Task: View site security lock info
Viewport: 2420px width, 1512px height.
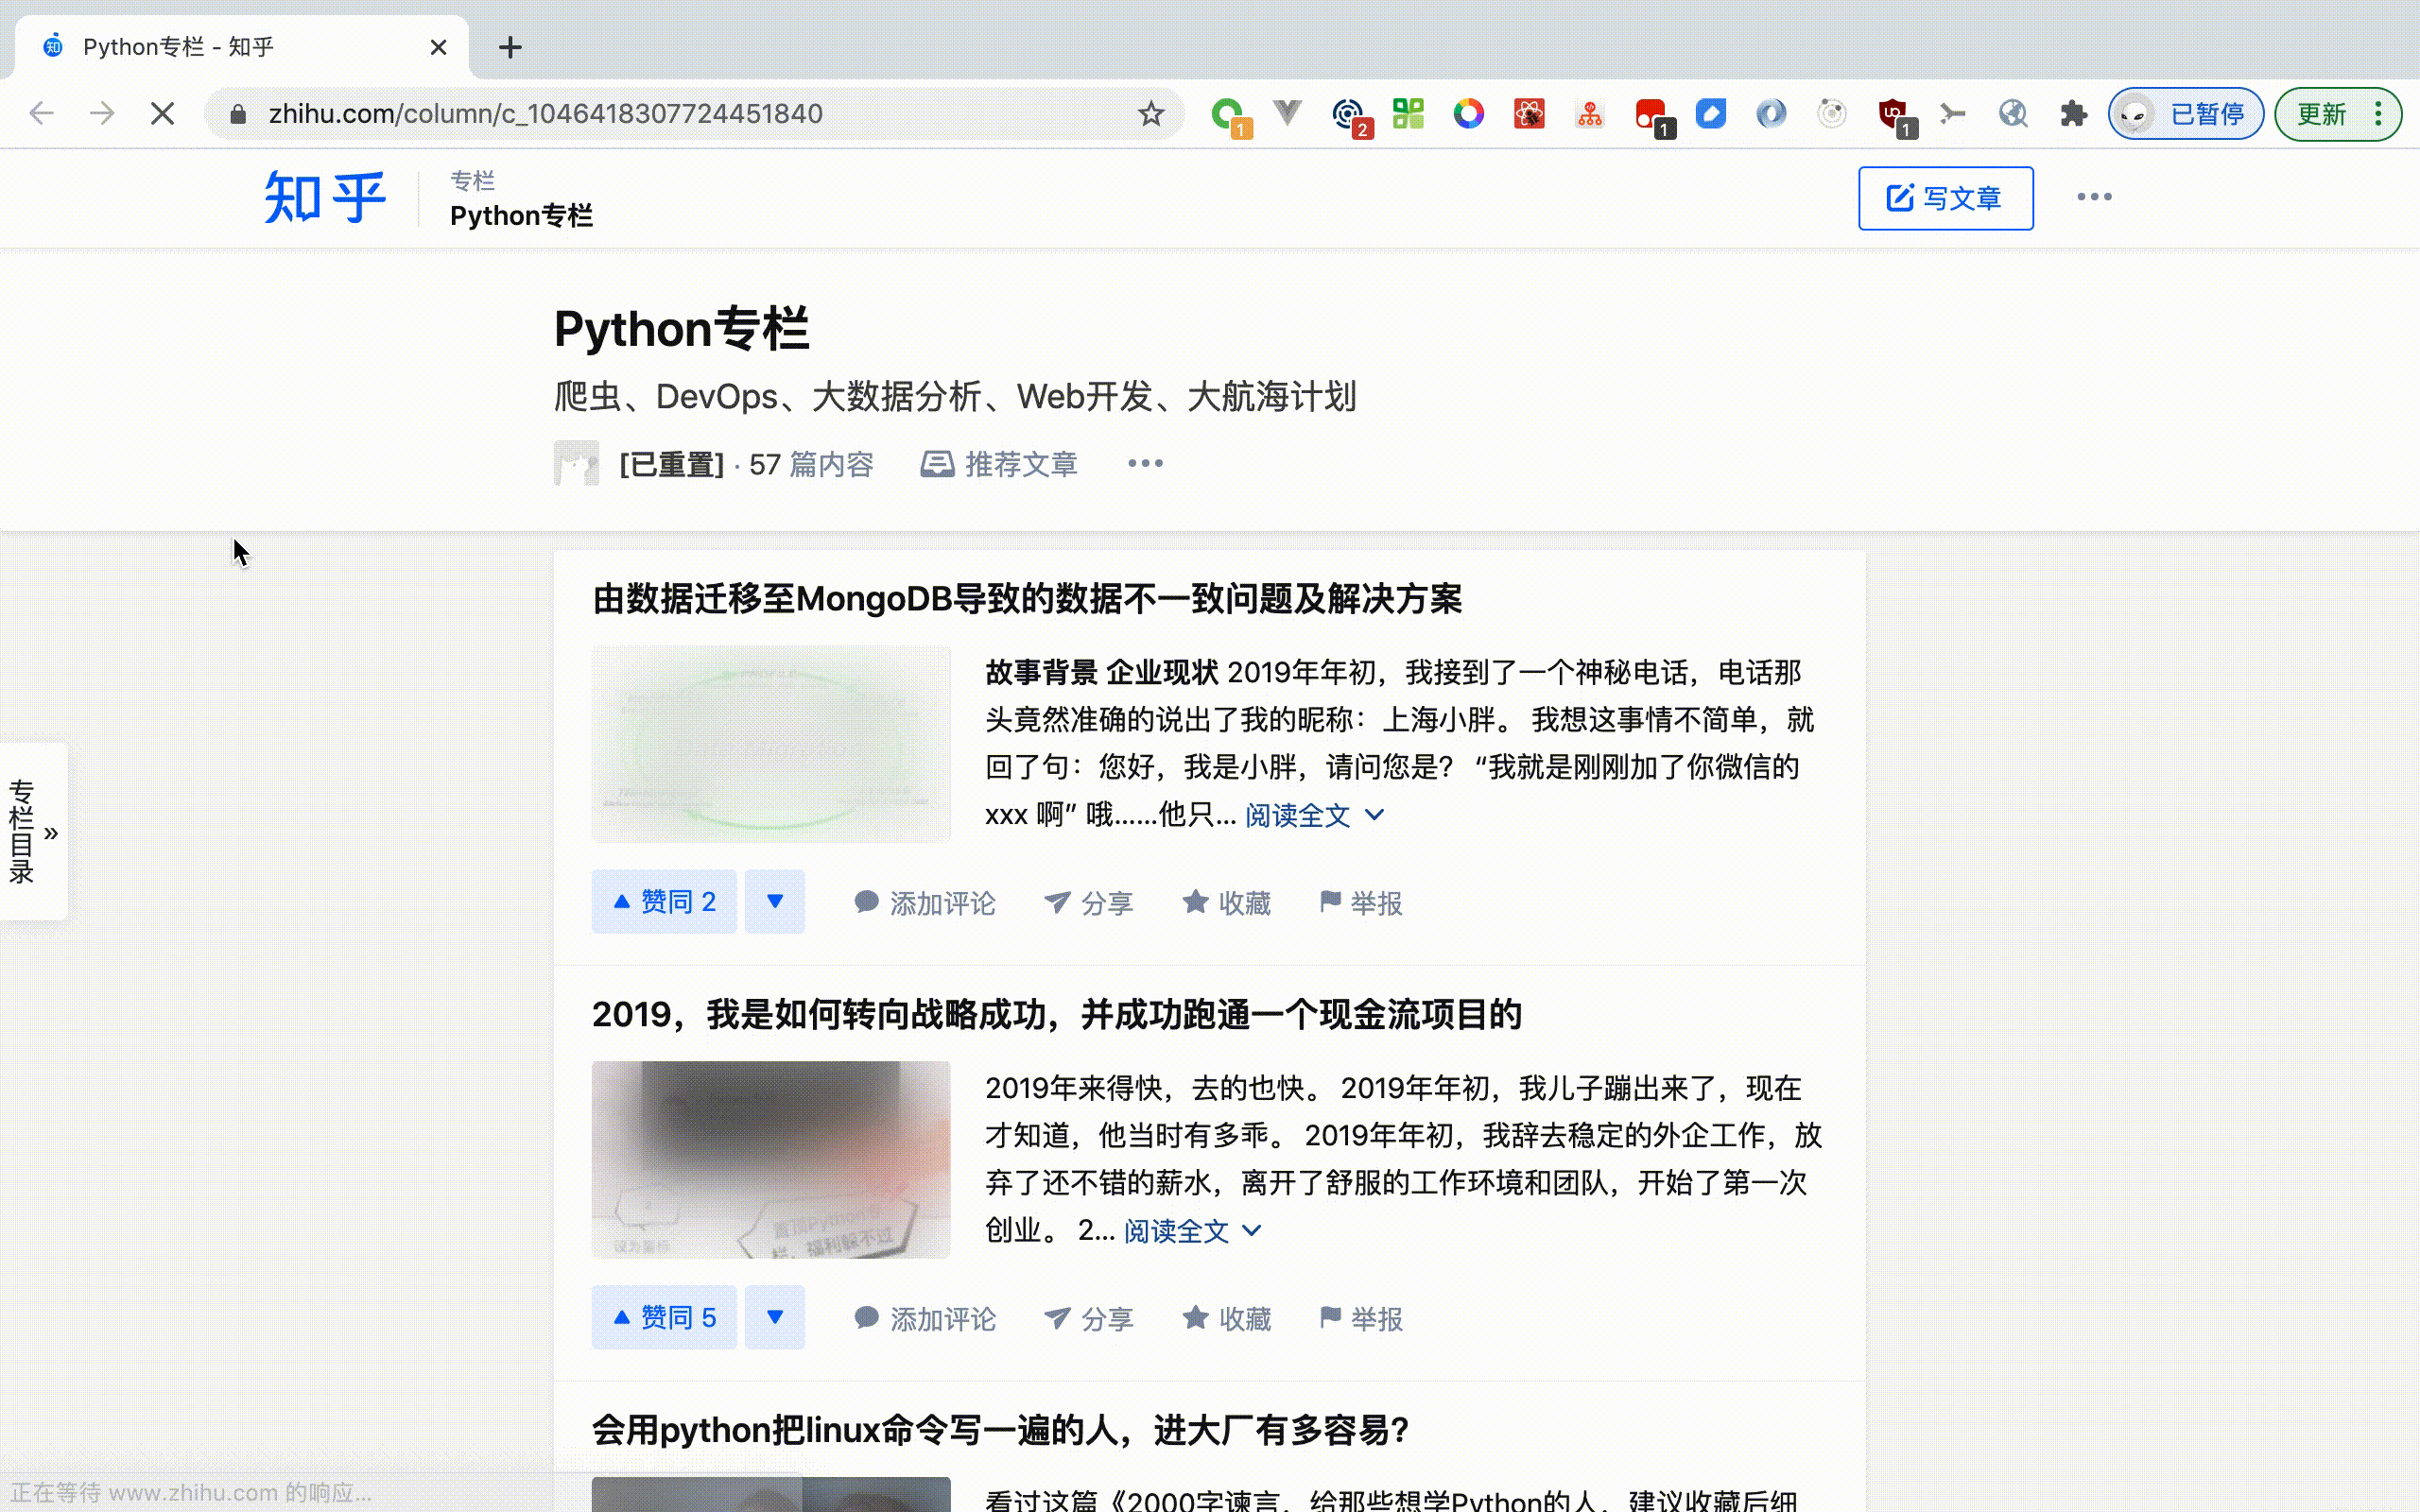Action: pos(238,114)
